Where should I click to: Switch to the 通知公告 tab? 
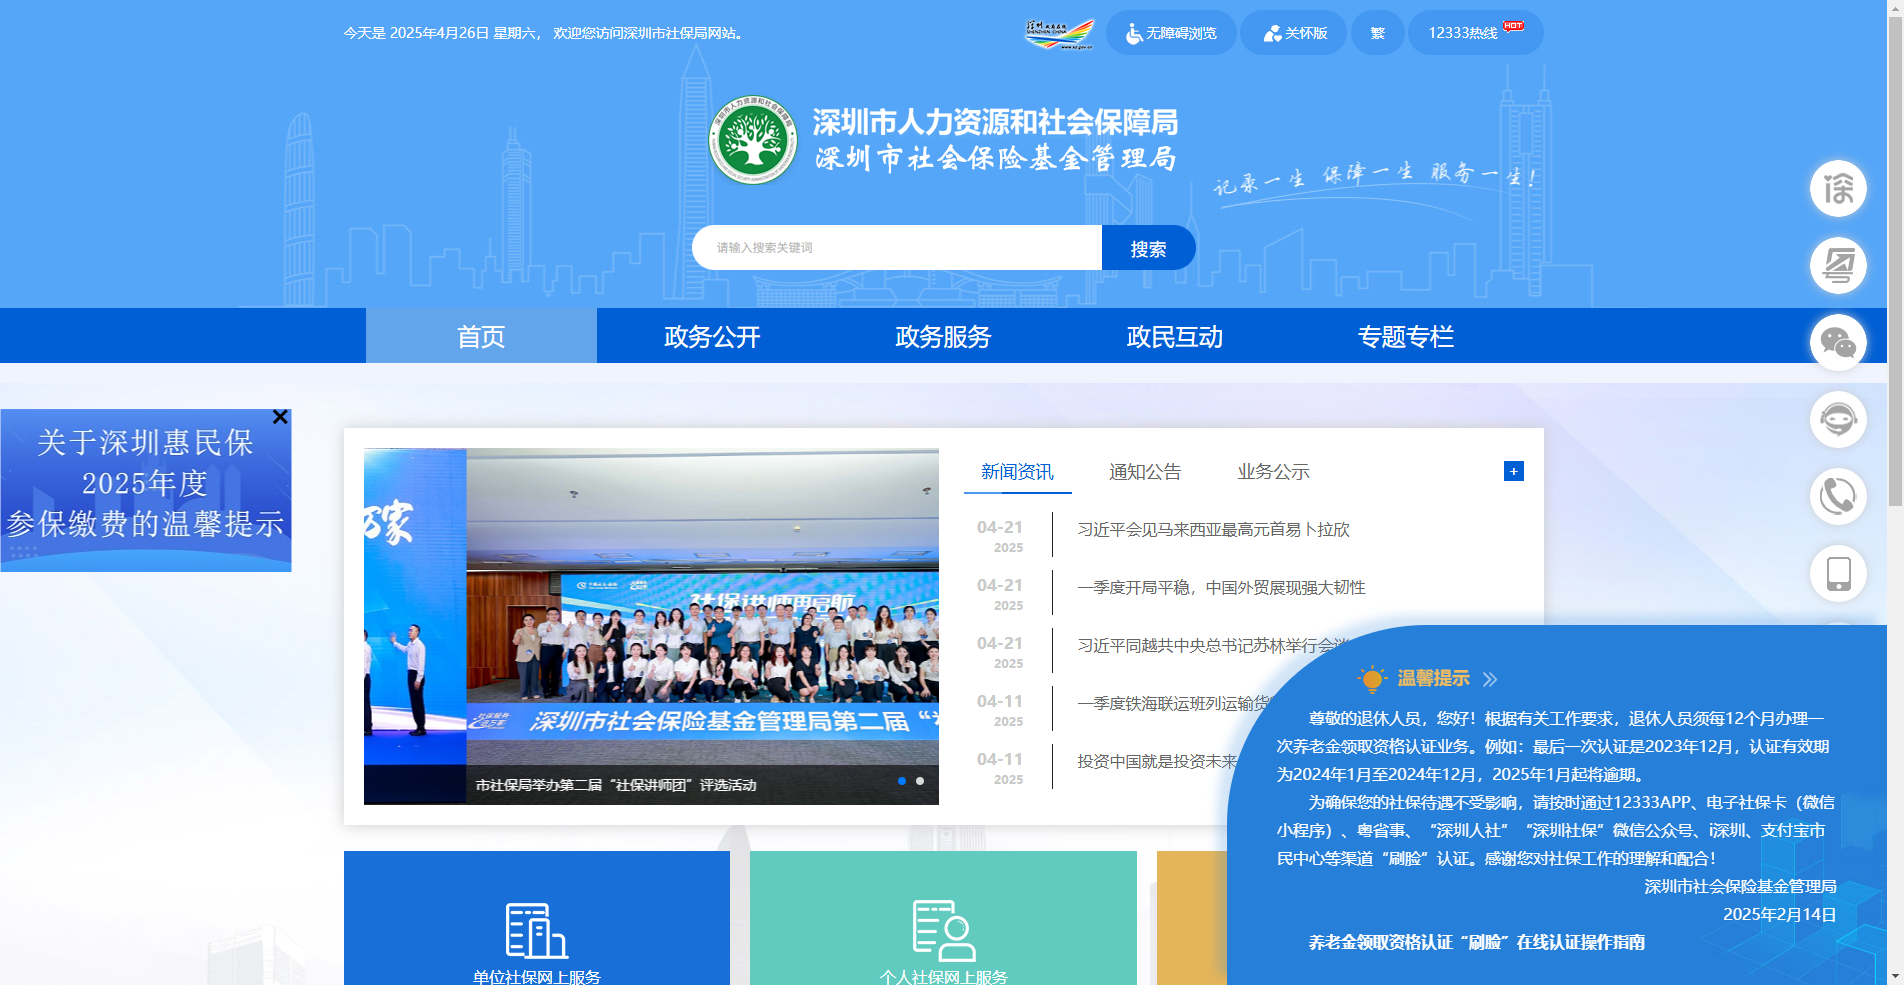[x=1144, y=471]
